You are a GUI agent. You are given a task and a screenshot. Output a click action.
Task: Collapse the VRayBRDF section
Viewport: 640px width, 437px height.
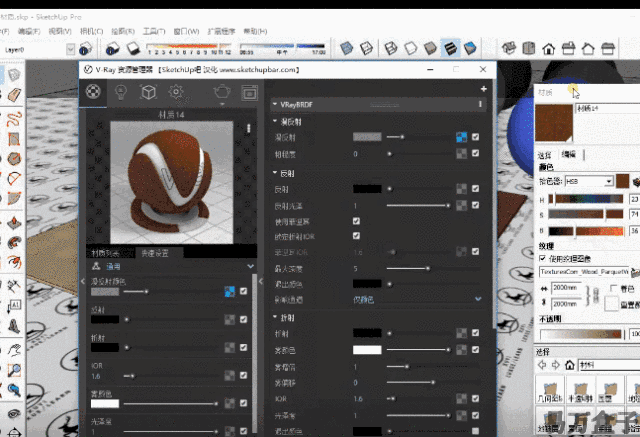(275, 103)
